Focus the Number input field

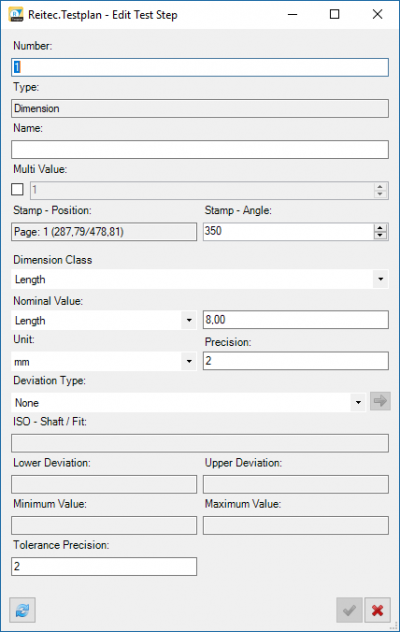200,67
